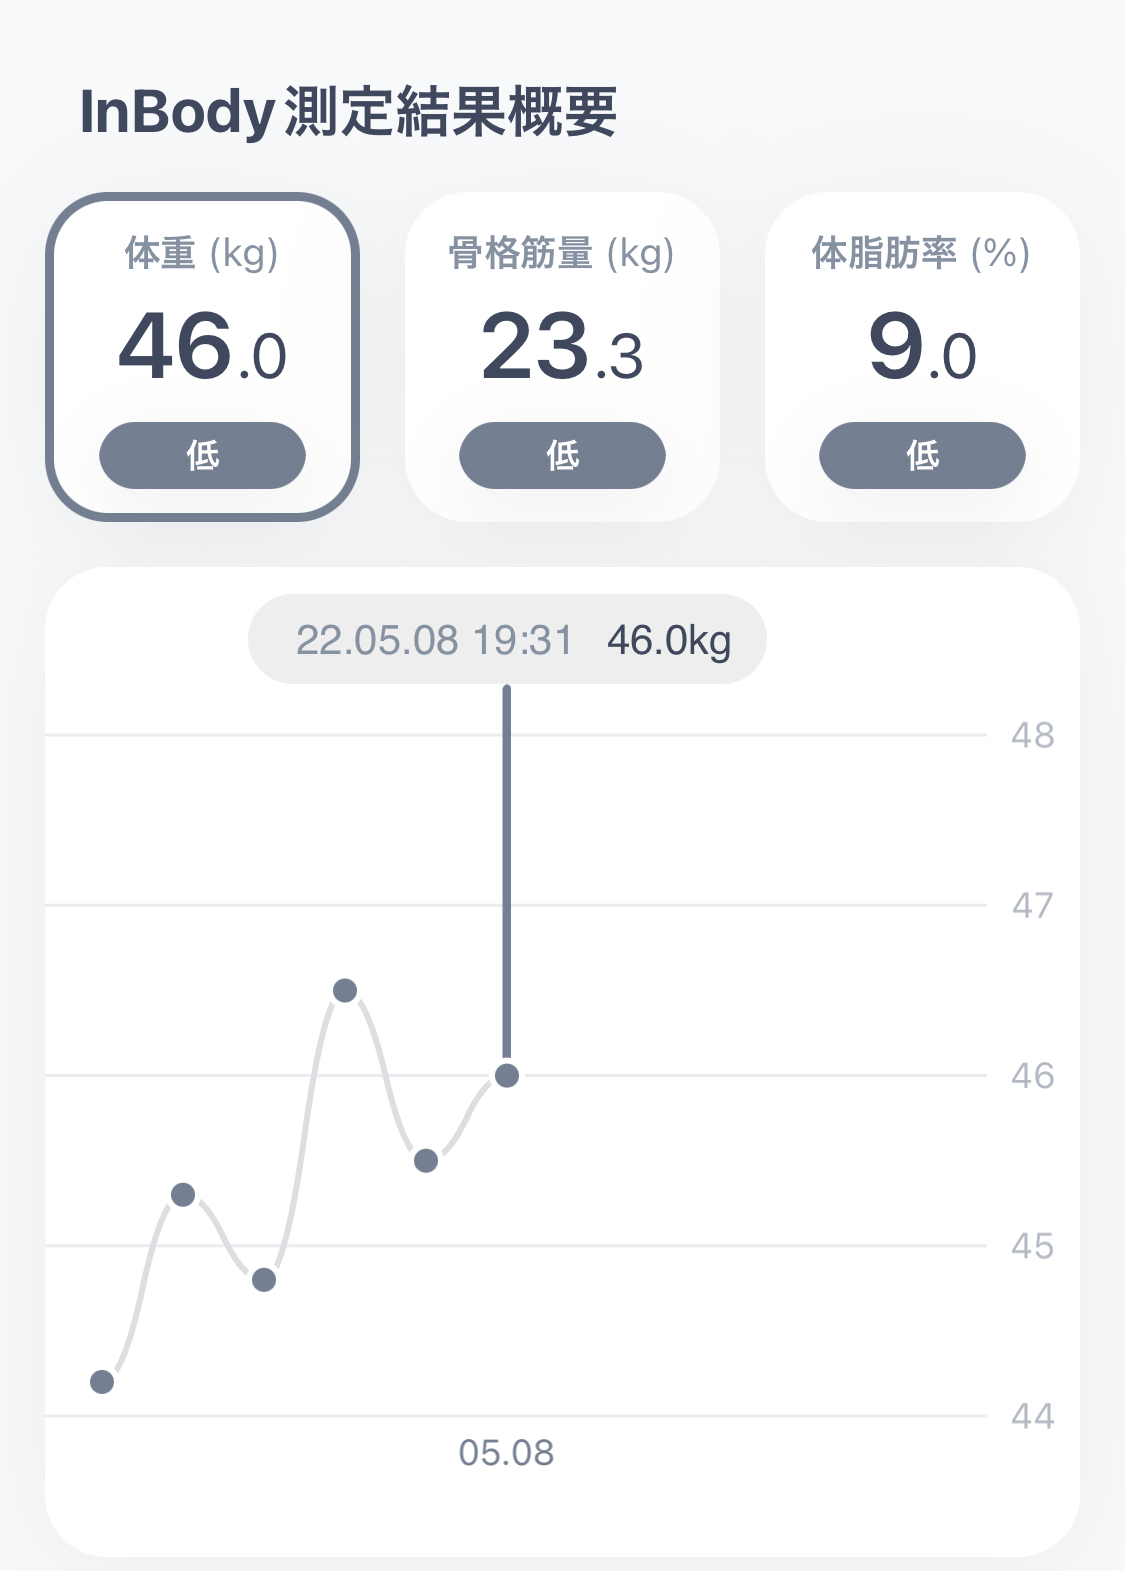Click the second data point from the chart start
The image size is (1125, 1571).
point(183,1195)
